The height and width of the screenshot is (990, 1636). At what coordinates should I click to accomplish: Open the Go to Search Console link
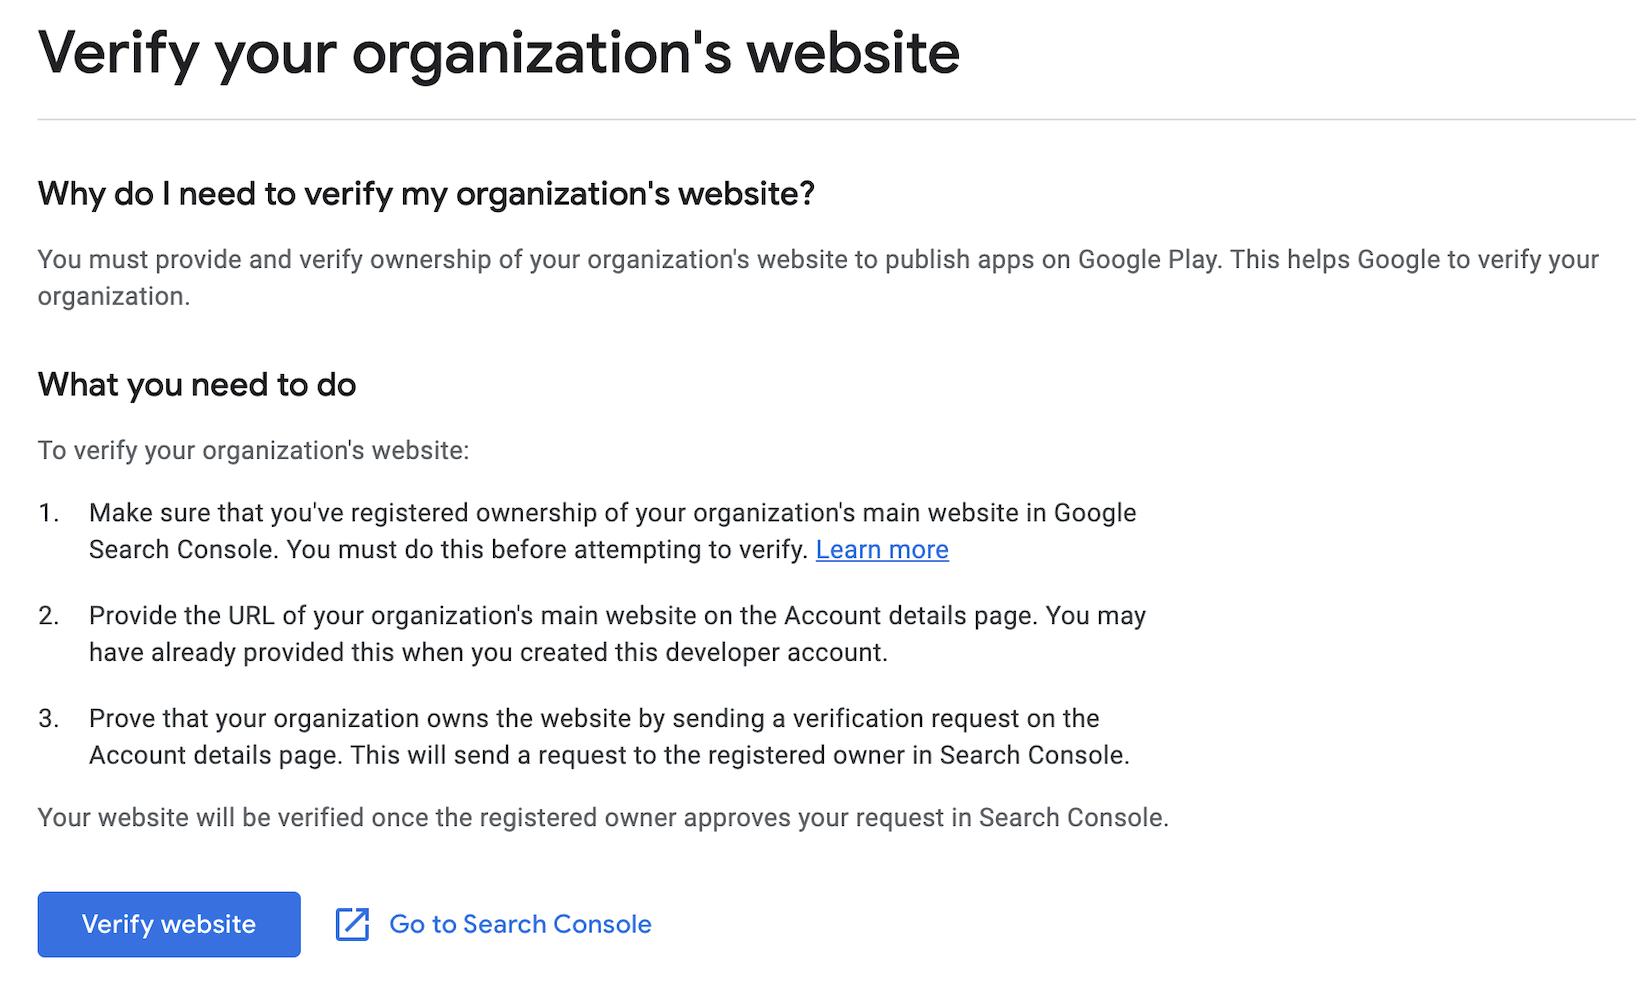(x=520, y=924)
